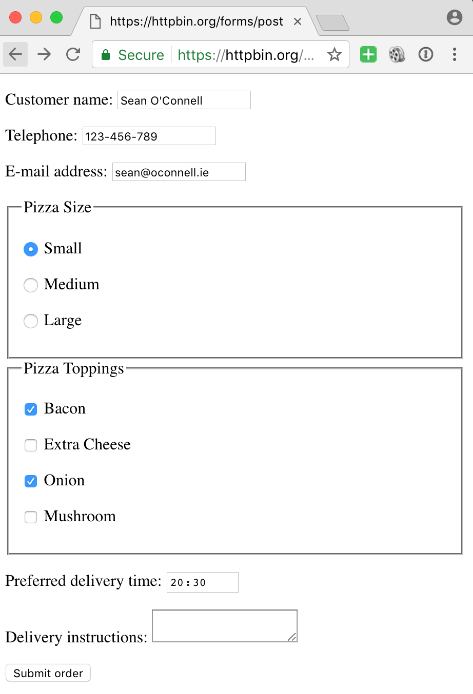This screenshot has height=694, width=473.
Task: Tick the Mushroom topping checkbox
Action: (31, 517)
